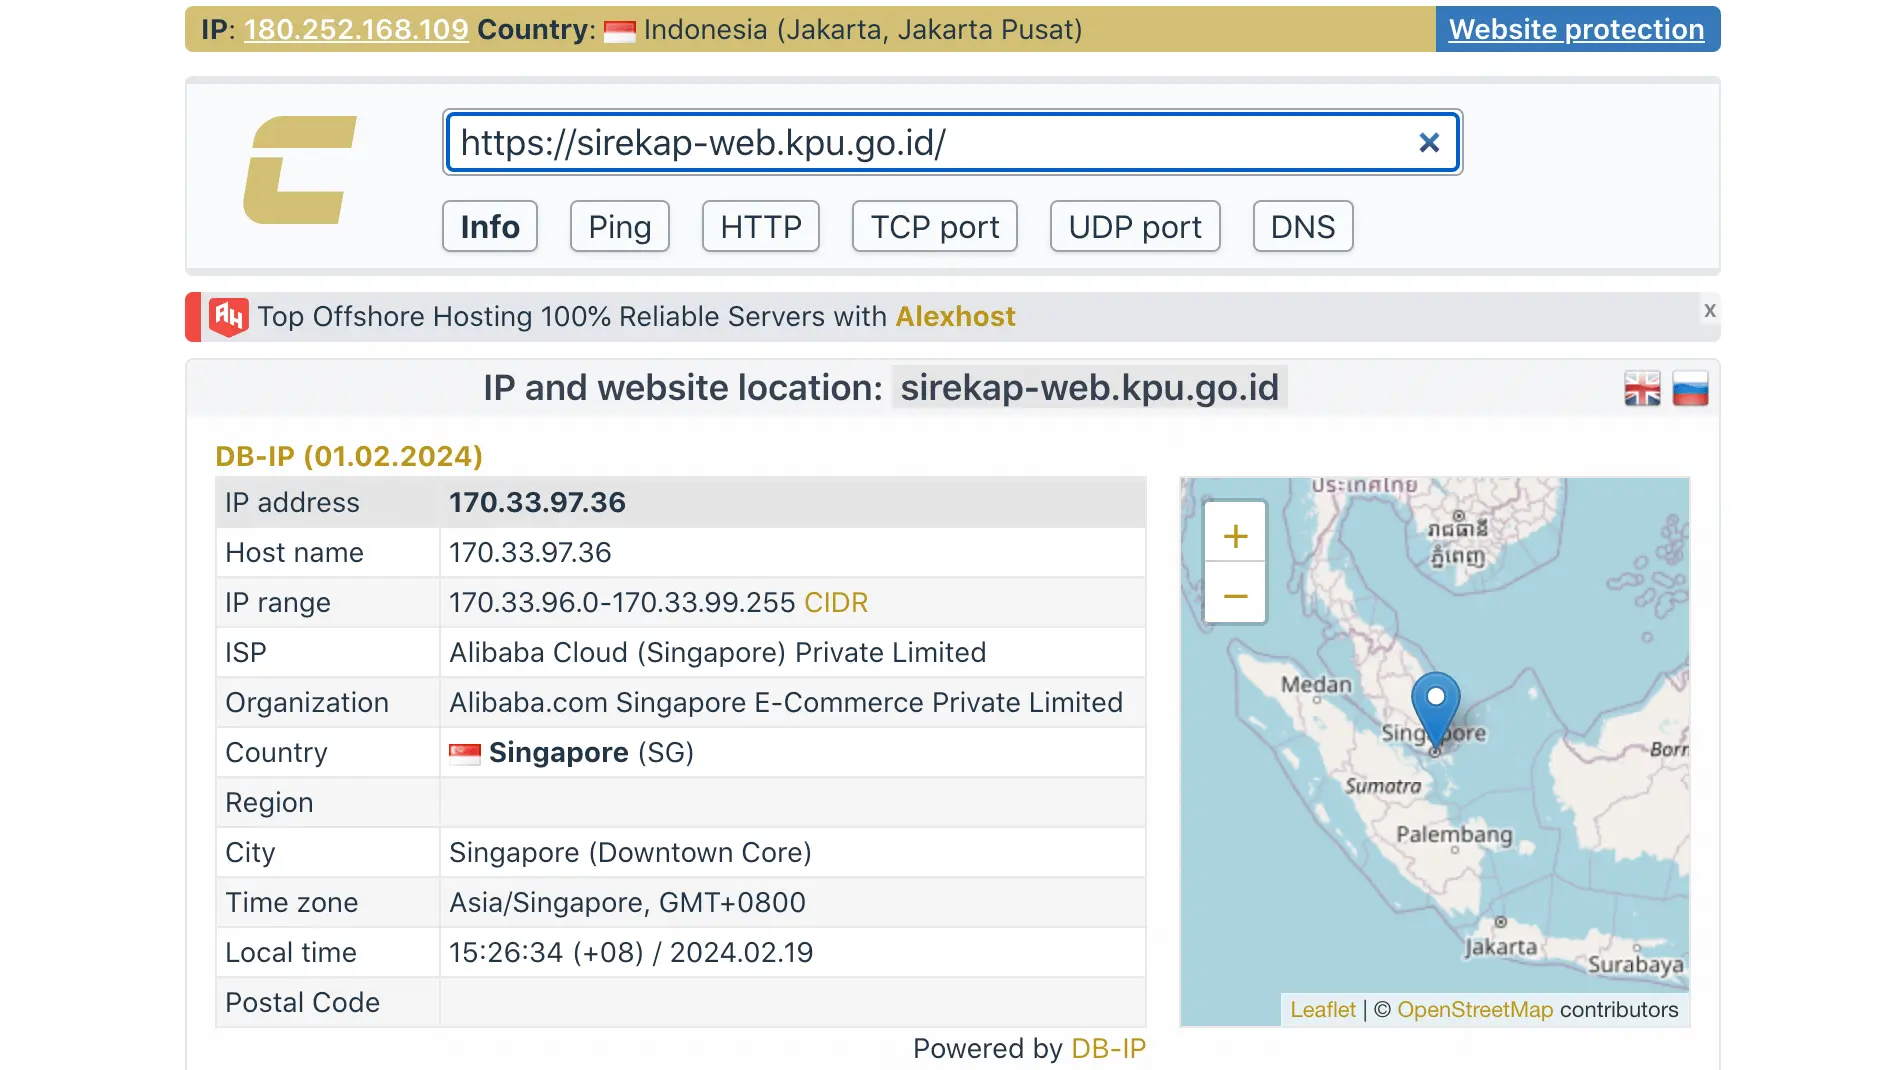Select the Russian flag language icon

pos(1690,388)
